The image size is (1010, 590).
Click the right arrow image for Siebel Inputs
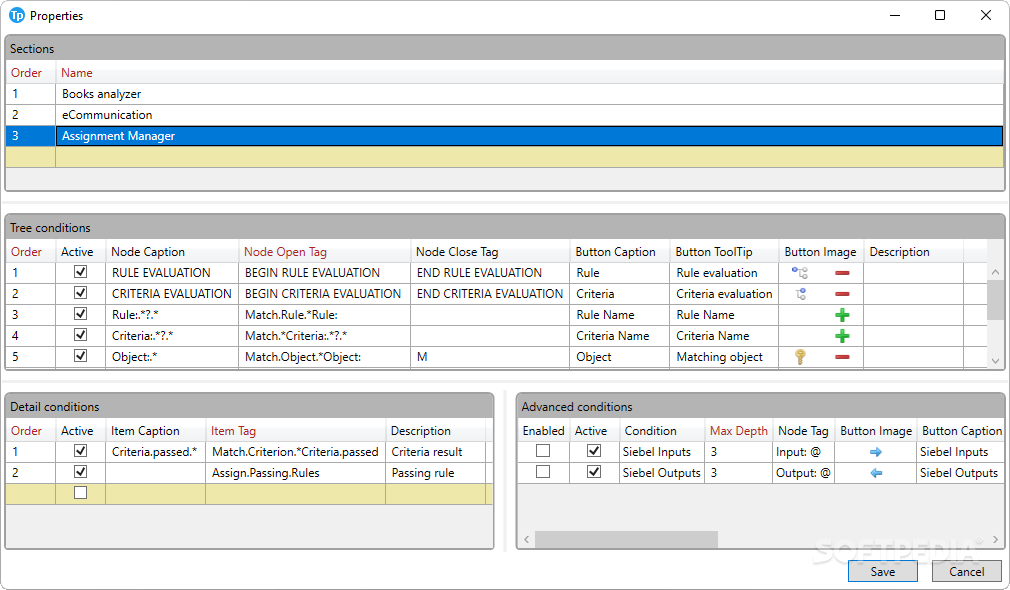tap(875, 452)
